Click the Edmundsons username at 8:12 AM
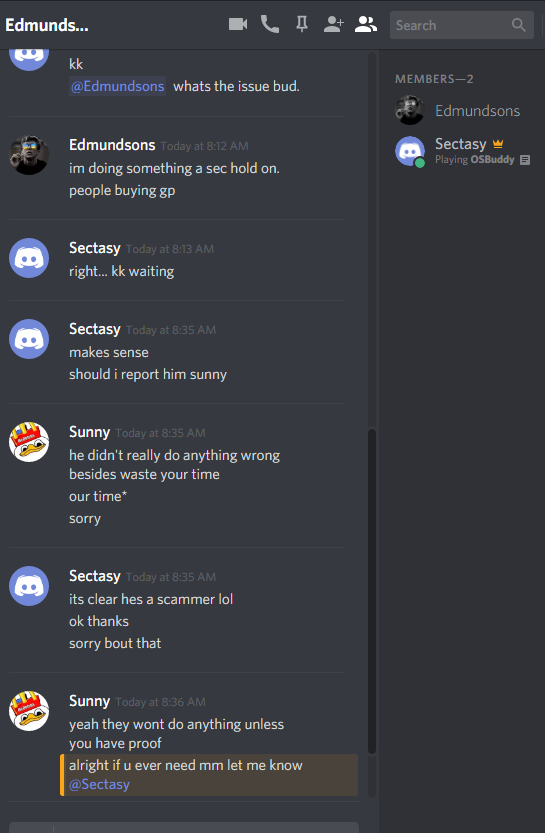 point(112,144)
